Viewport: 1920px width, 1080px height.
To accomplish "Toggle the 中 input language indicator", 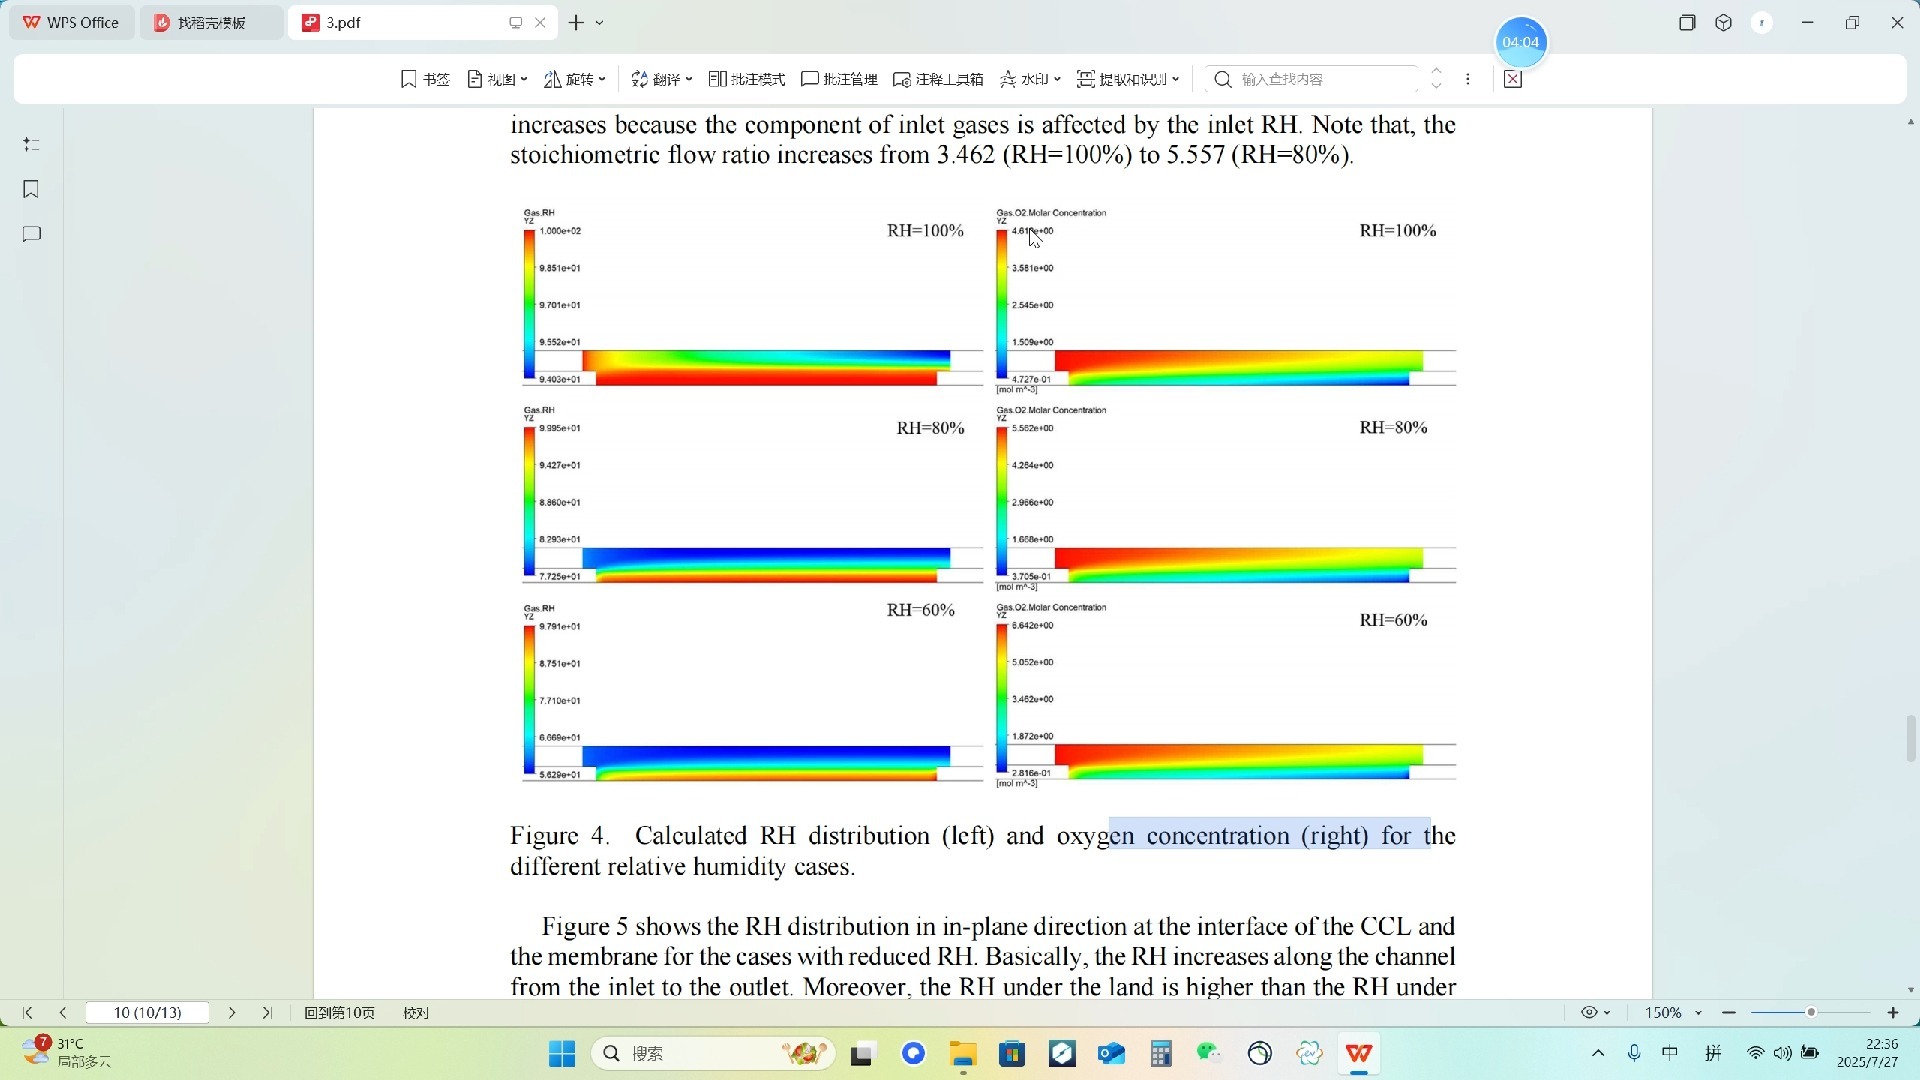I will (1670, 1053).
